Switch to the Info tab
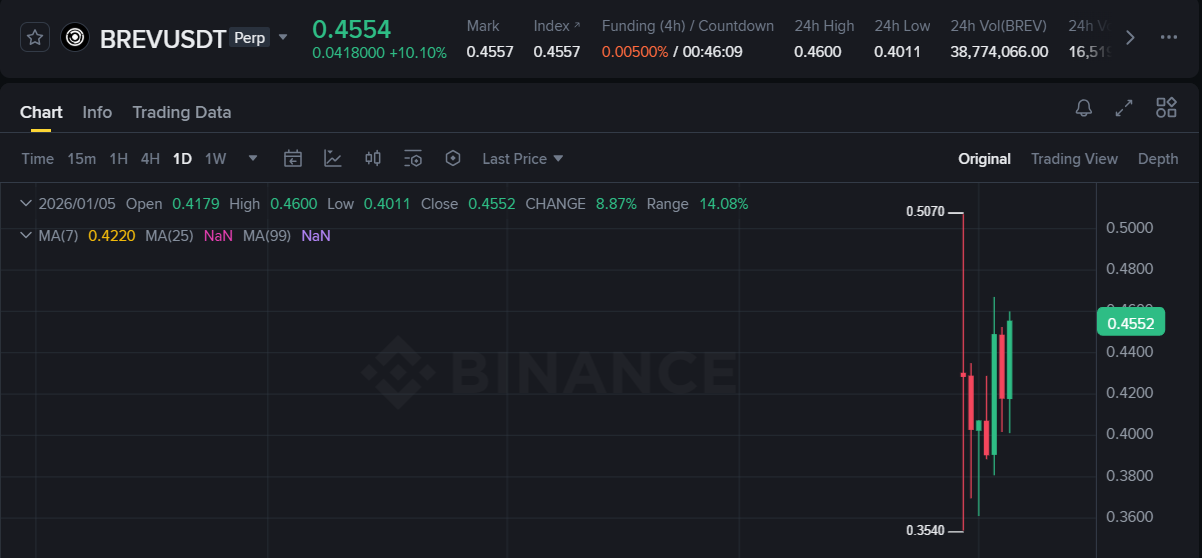1202x558 pixels. (97, 112)
